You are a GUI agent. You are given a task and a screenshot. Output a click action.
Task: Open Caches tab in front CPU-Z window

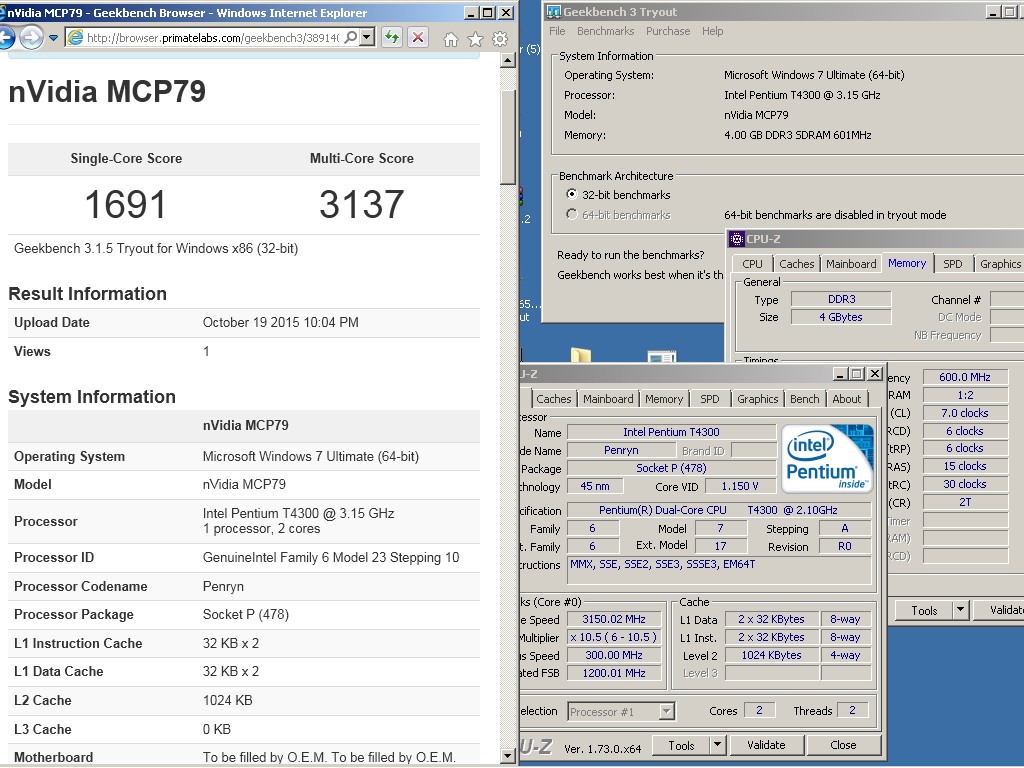[554, 399]
